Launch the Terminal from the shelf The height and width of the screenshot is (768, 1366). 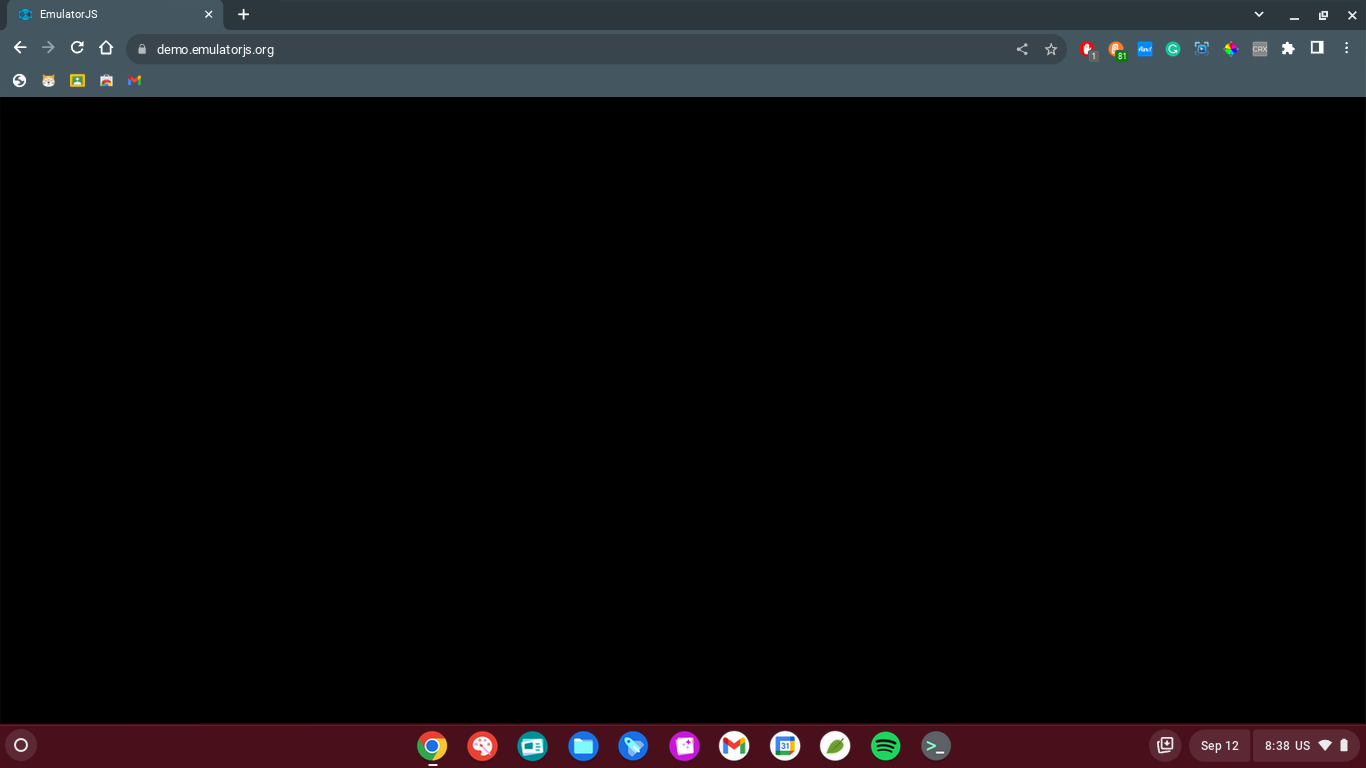935,745
